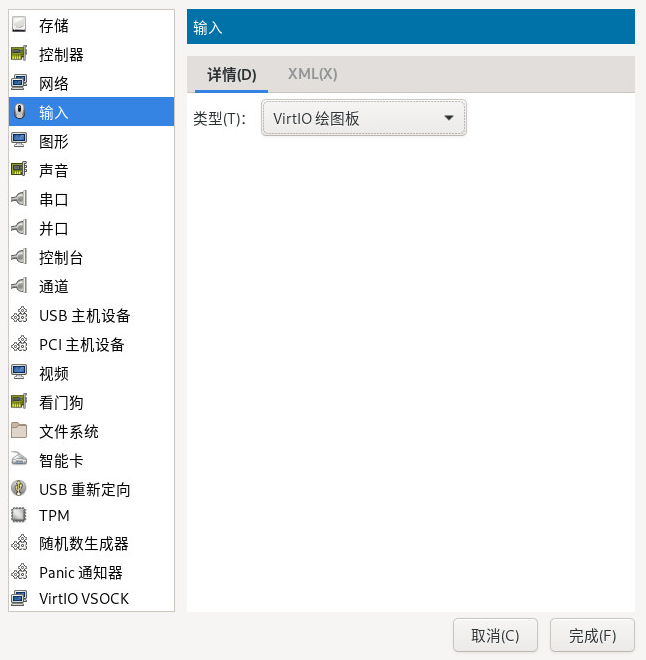Screen dimensions: 646x660
Task: Click the 取消(C) button
Action: (495, 635)
